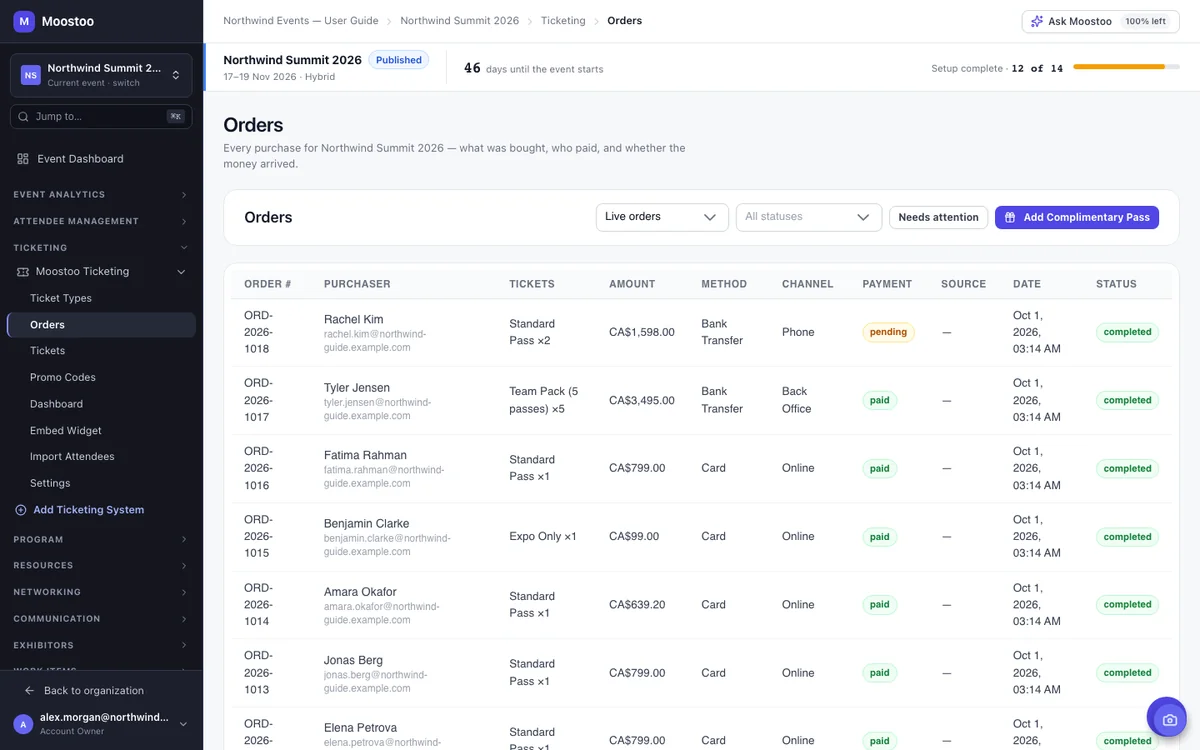The image size is (1200, 750).
Task: Click the setup complete progress bar
Action: tap(1127, 67)
